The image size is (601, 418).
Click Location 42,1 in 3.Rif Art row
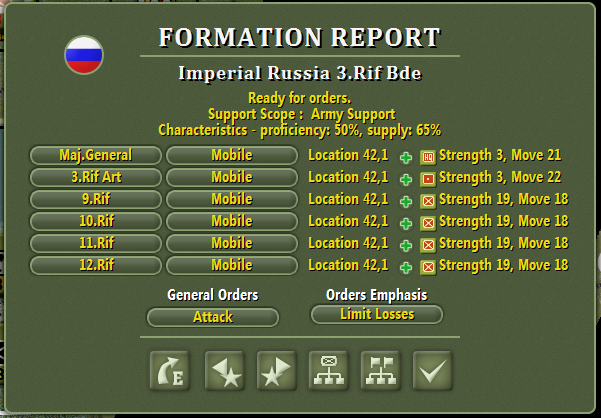pos(348,177)
